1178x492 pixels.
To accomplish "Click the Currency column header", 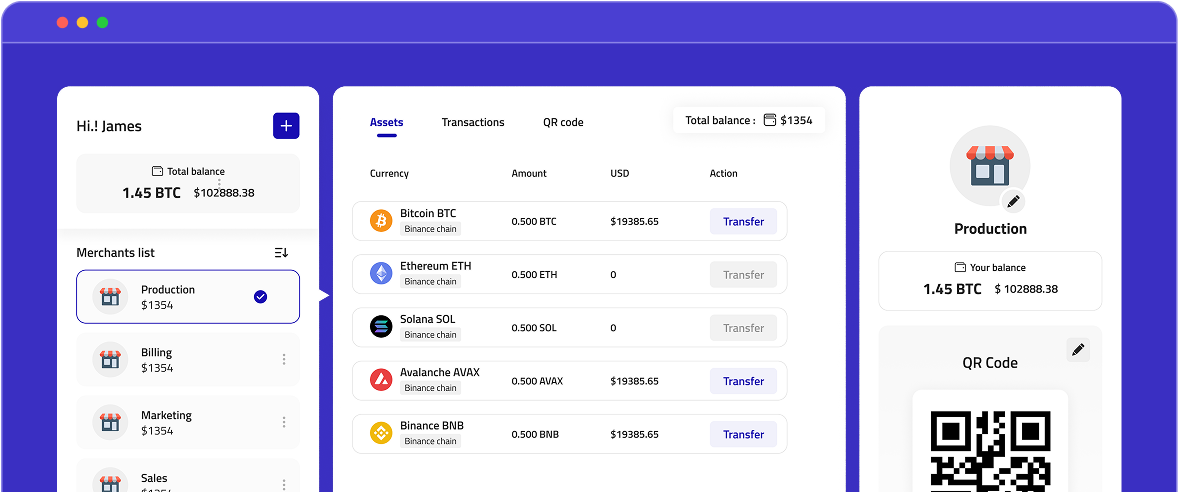I will (389, 174).
